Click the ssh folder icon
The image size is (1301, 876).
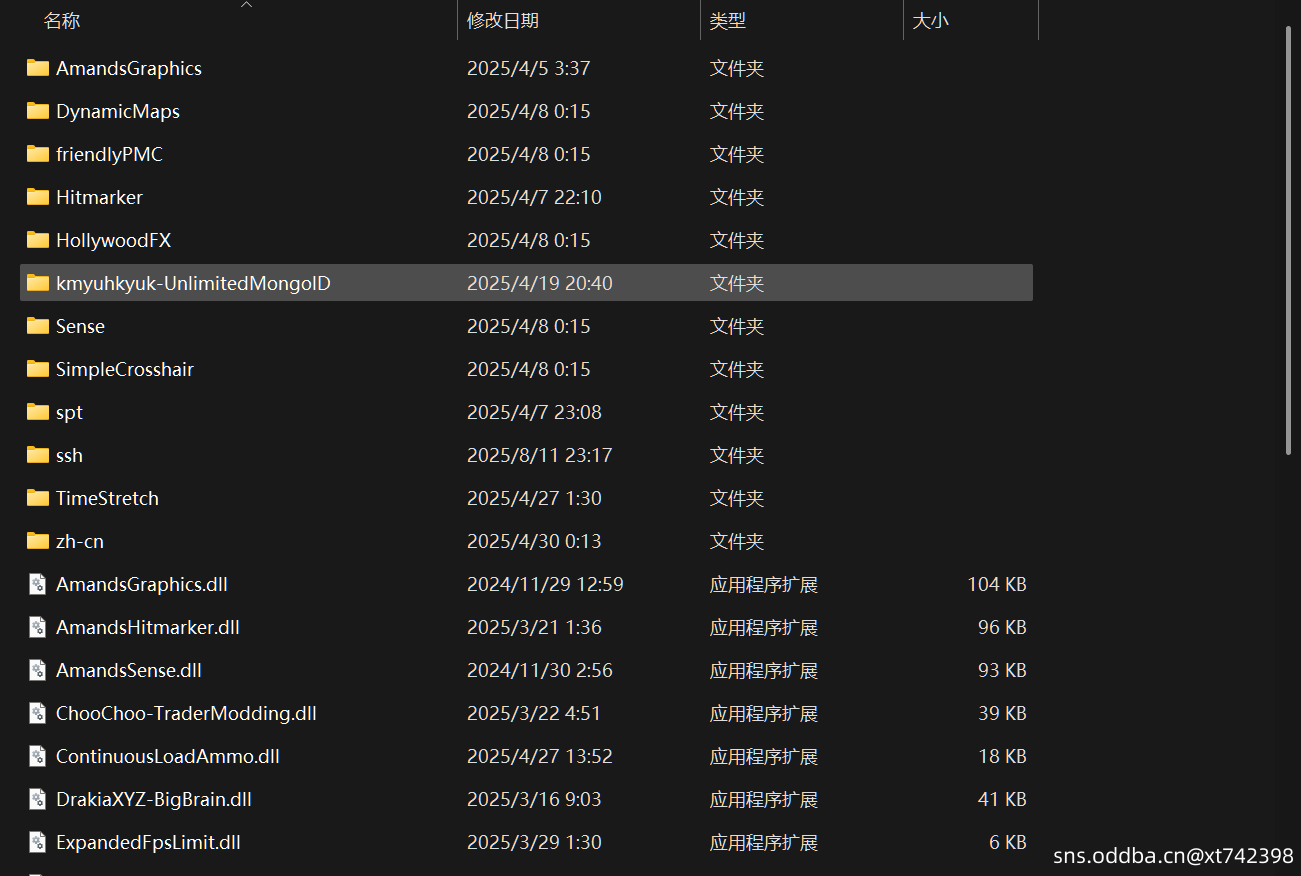[x=38, y=455]
